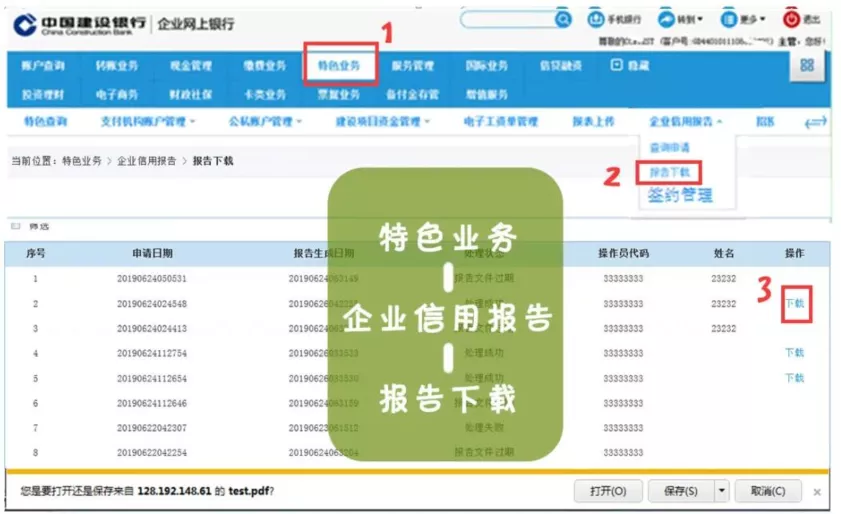Image resolution: width=841 pixels, height=514 pixels.
Task: Open the 现金管理 menu
Action: coord(191,66)
